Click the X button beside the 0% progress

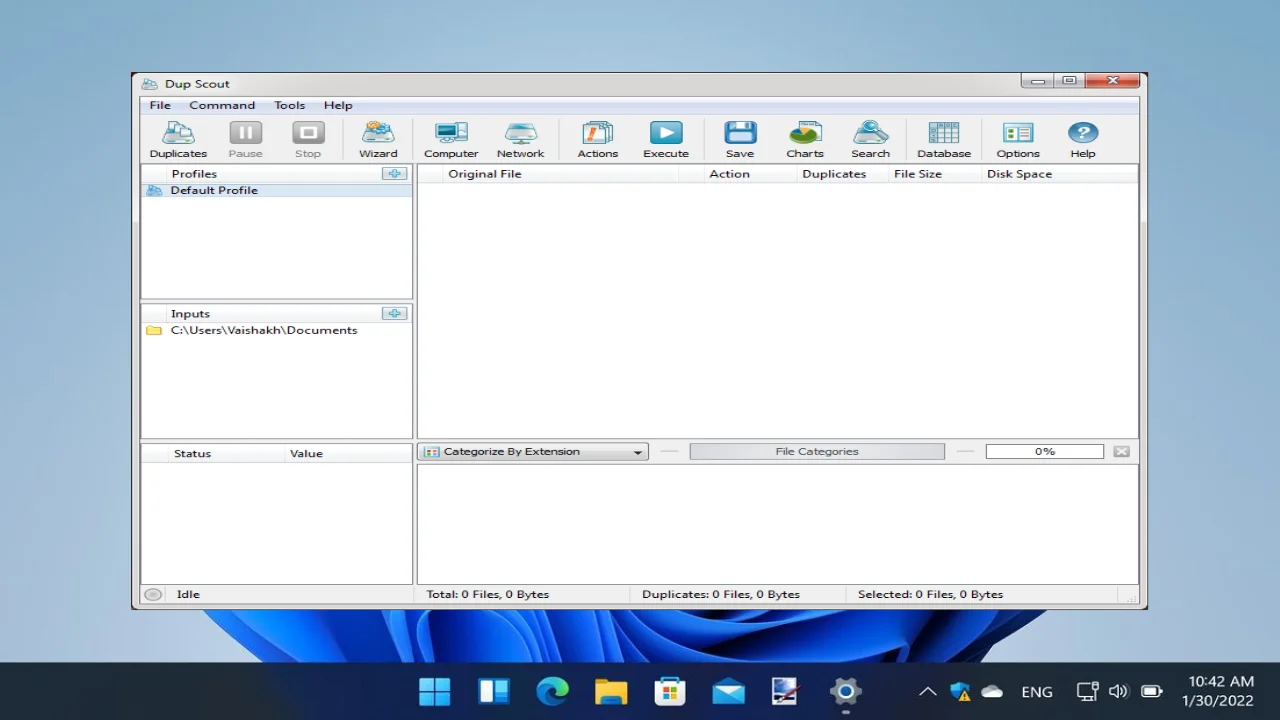click(x=1121, y=452)
